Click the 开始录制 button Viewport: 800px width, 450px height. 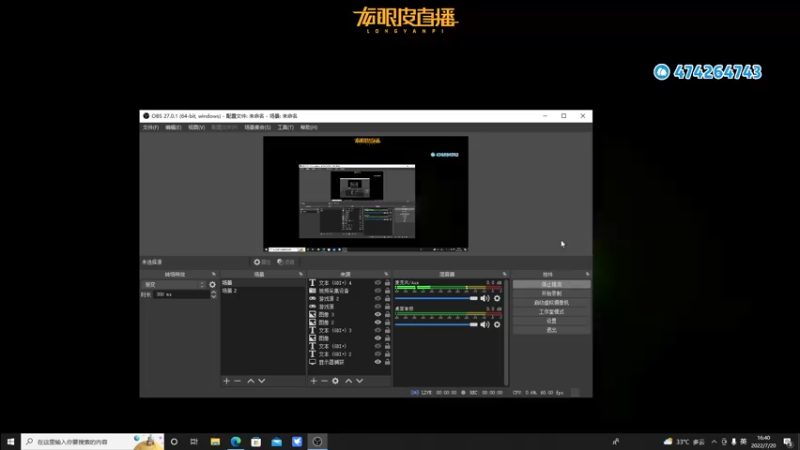click(x=552, y=293)
